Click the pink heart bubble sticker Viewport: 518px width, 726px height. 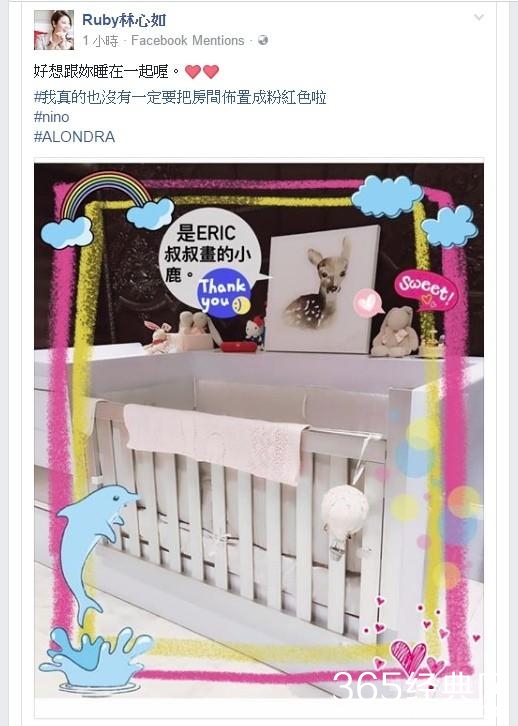368,302
